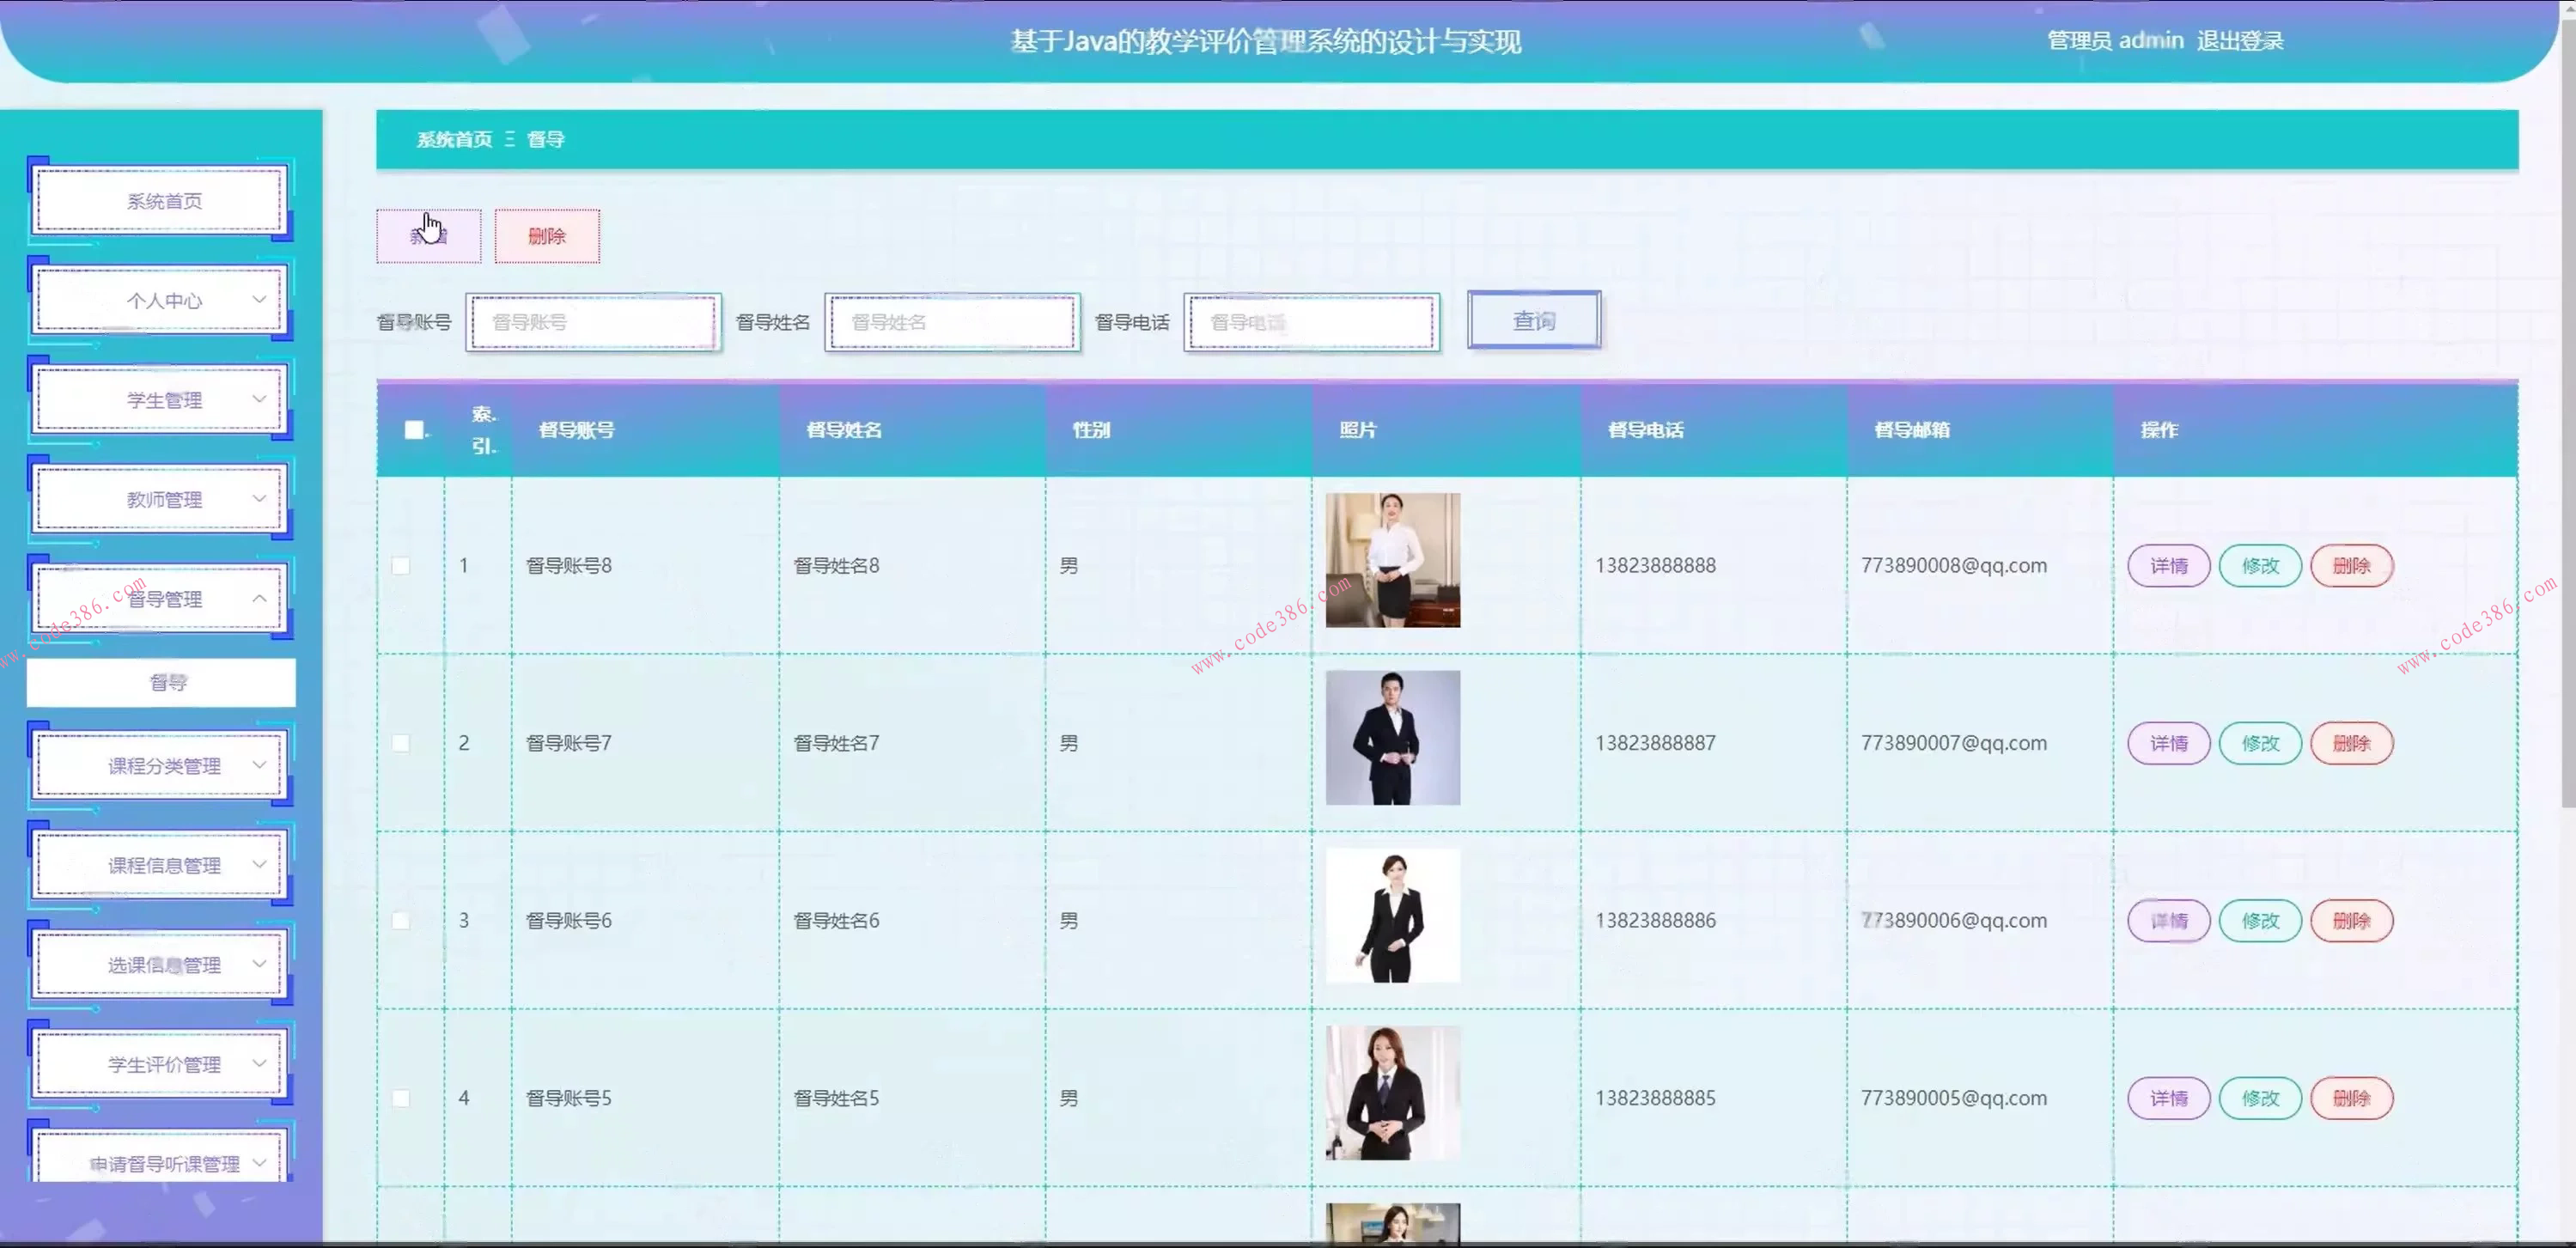The width and height of the screenshot is (2576, 1248).
Task: Check the row 1 checkbox
Action: (x=401, y=566)
